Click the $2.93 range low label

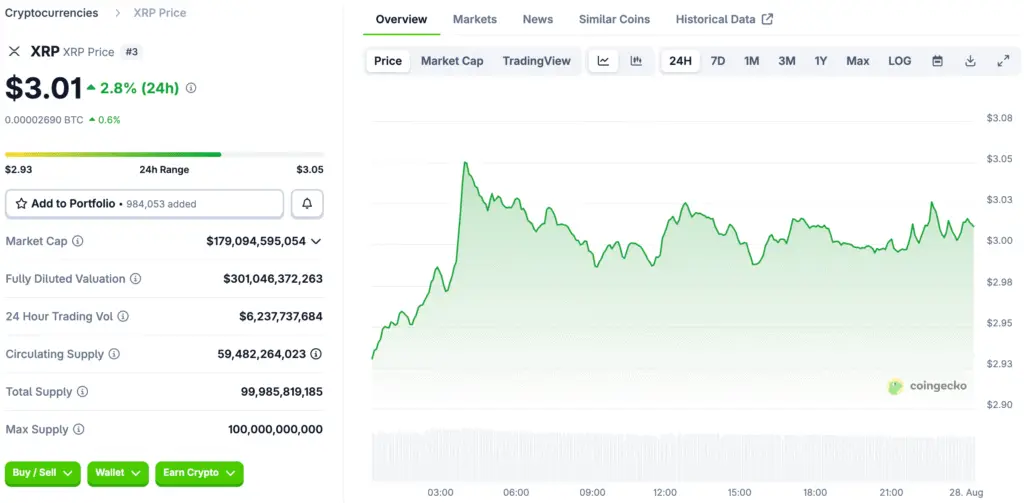(x=18, y=170)
